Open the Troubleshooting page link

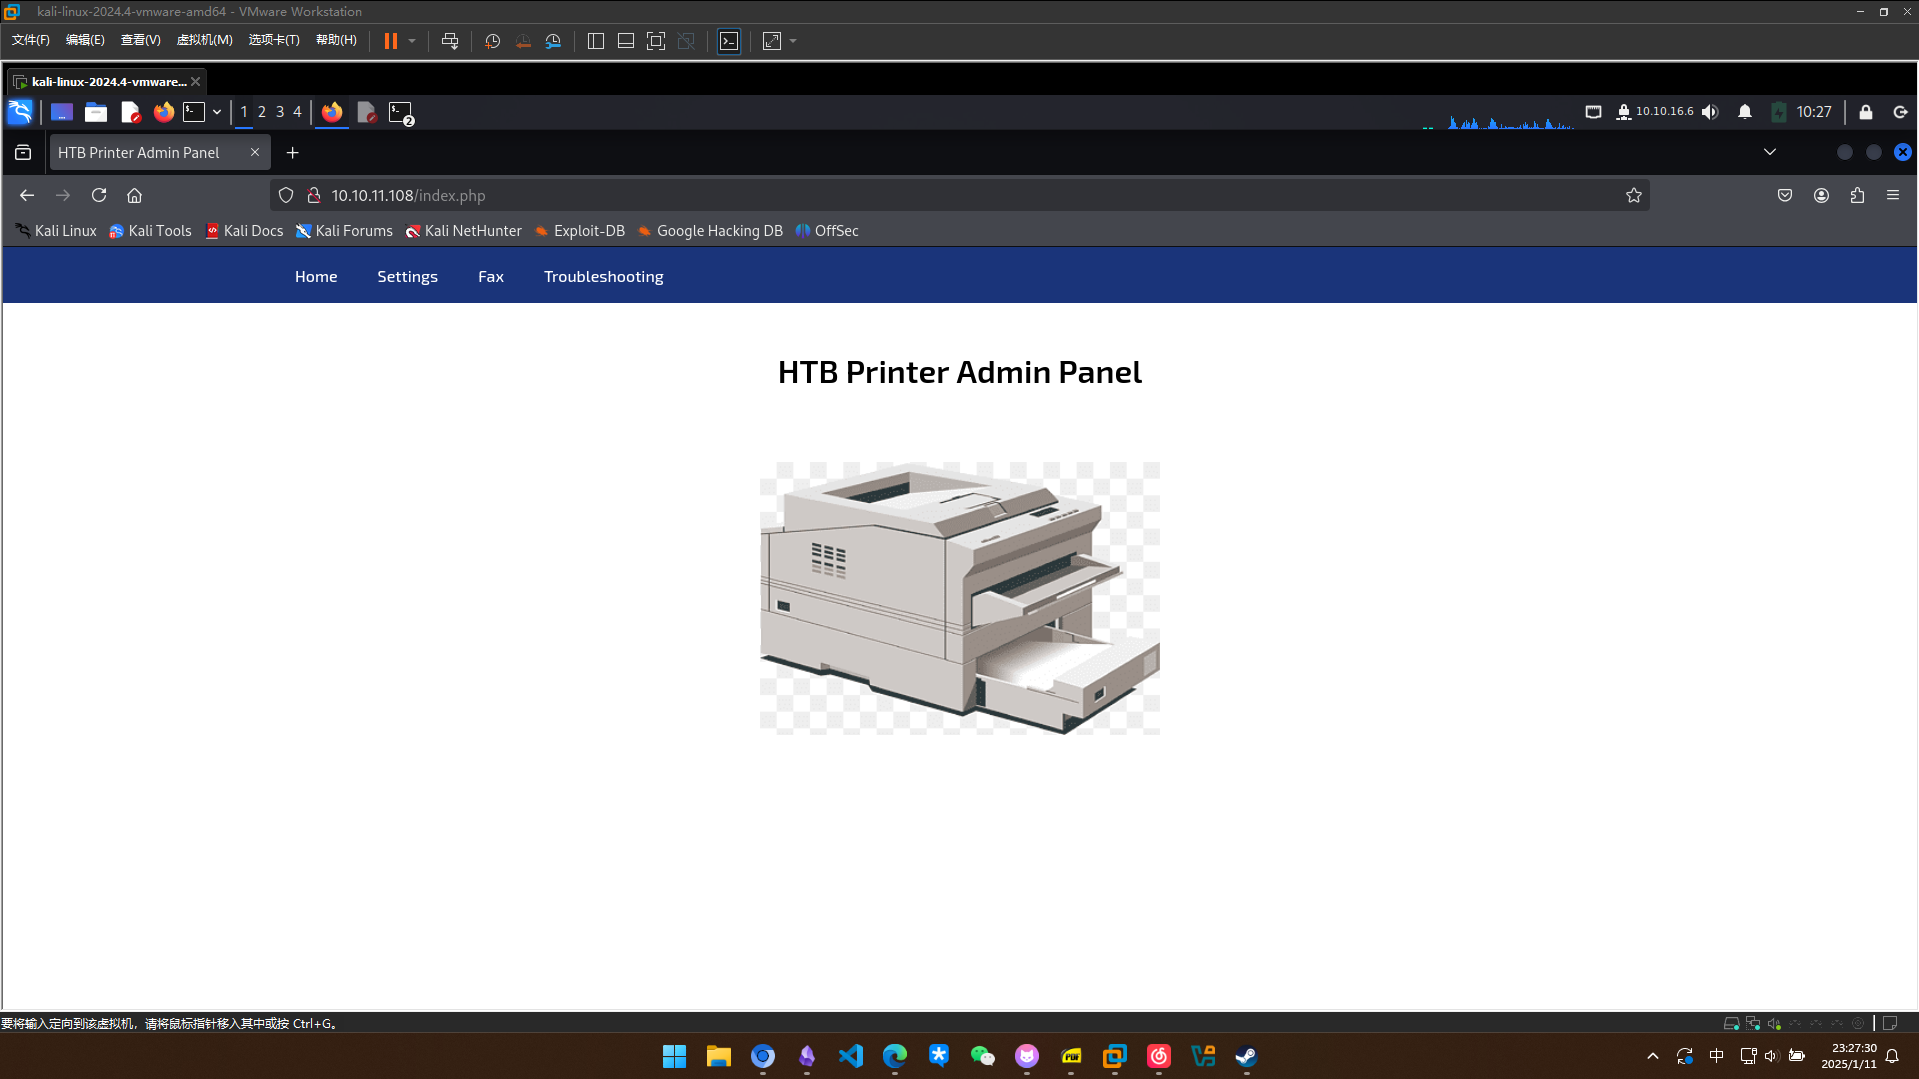point(603,276)
